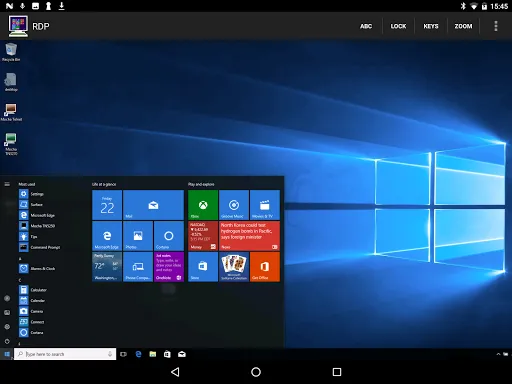Open the Microsoft Edge tile
Viewport: 512px width, 384px height.
click(x=107, y=236)
